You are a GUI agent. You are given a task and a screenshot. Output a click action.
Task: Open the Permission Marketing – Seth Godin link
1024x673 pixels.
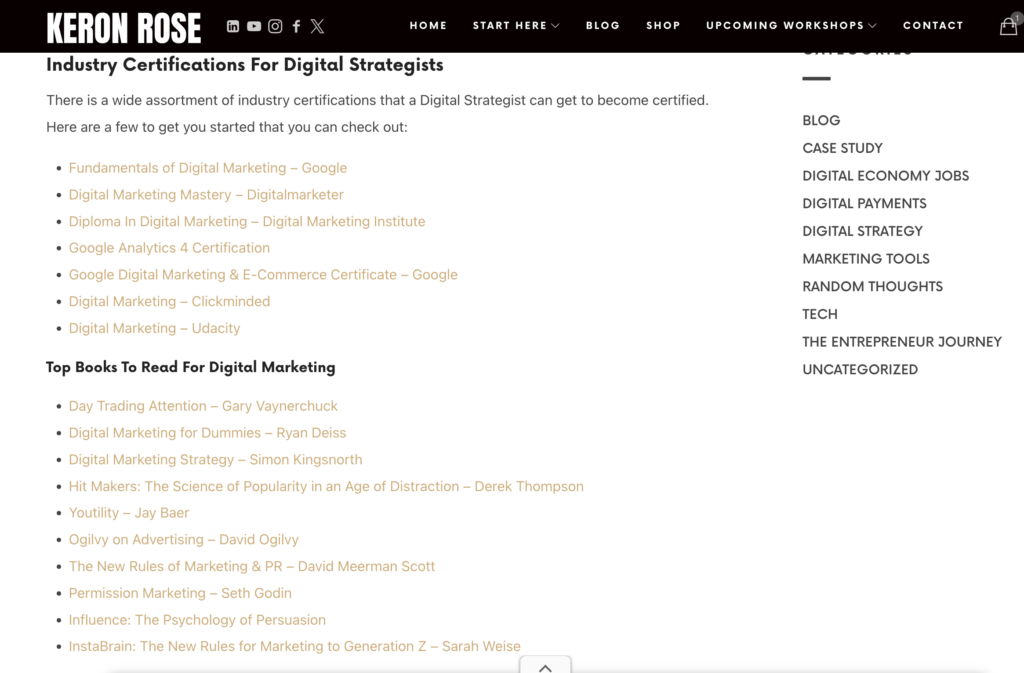tap(180, 593)
